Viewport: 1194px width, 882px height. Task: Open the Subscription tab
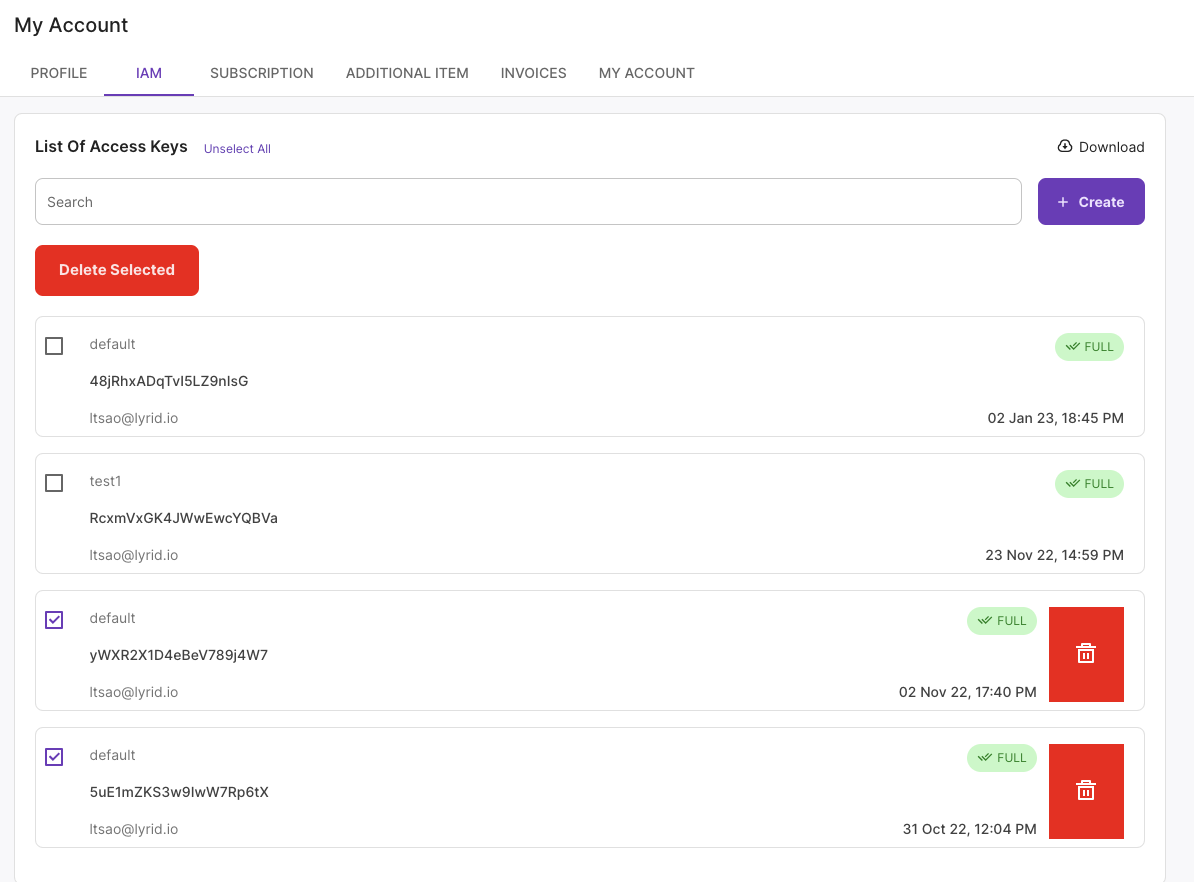[x=262, y=73]
